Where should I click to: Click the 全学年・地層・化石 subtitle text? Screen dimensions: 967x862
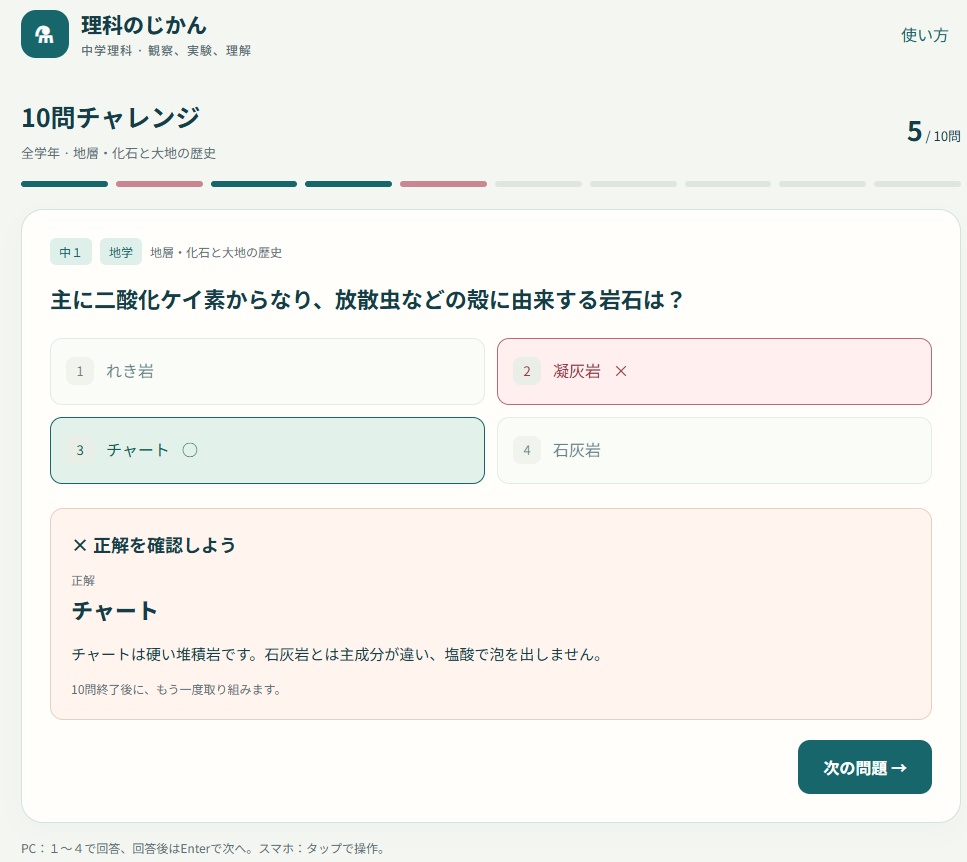click(118, 153)
